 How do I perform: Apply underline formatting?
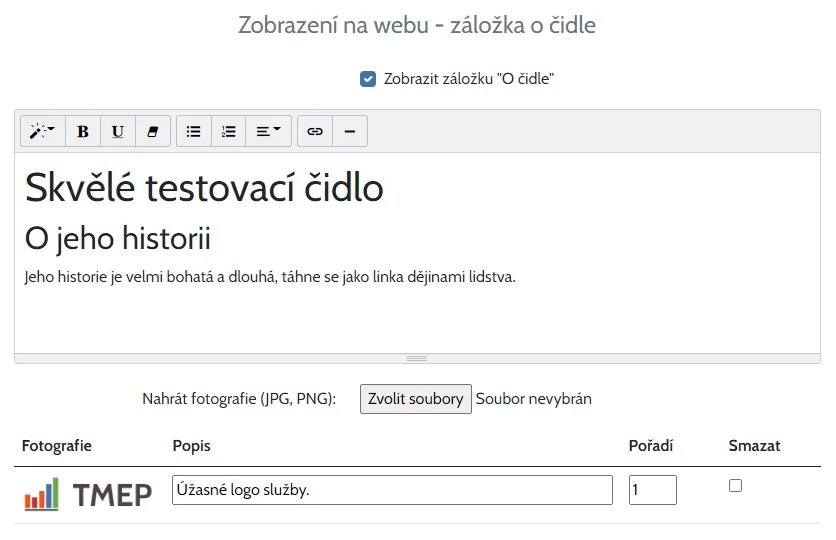pos(118,131)
